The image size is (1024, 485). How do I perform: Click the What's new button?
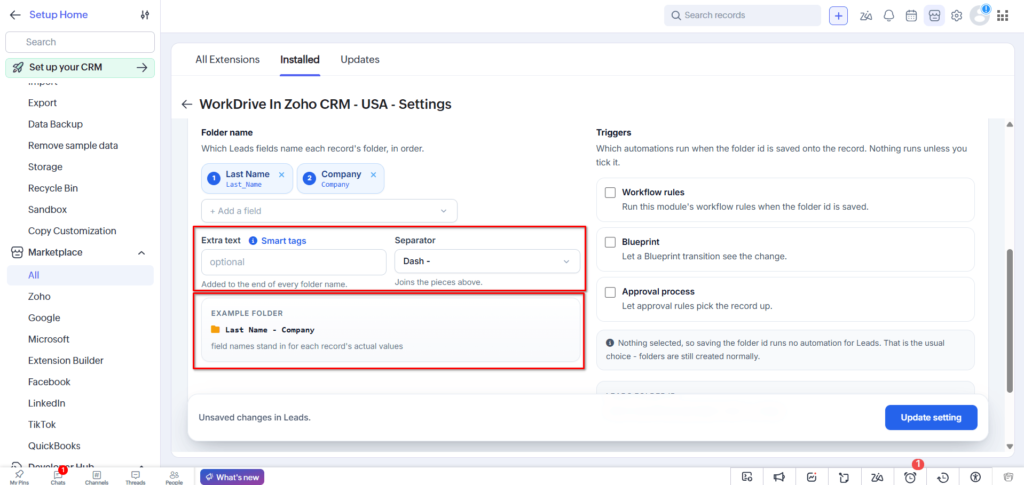coord(232,477)
